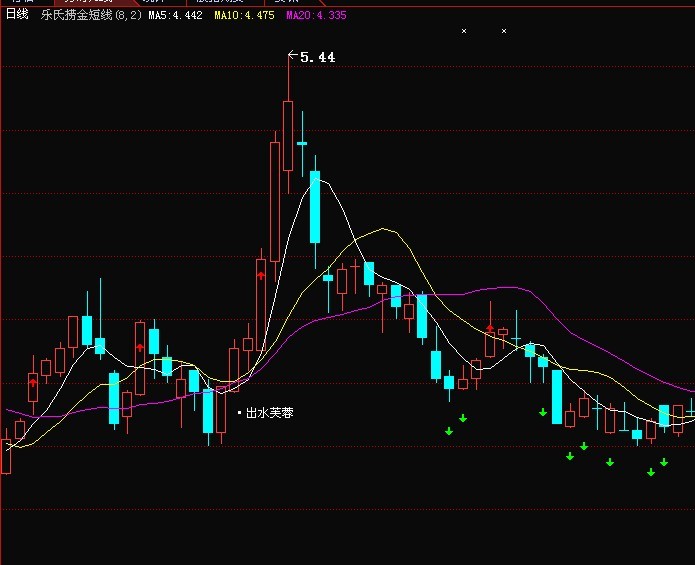Select the magenta MA20:4.335 value
The image size is (695, 565).
click(x=316, y=16)
